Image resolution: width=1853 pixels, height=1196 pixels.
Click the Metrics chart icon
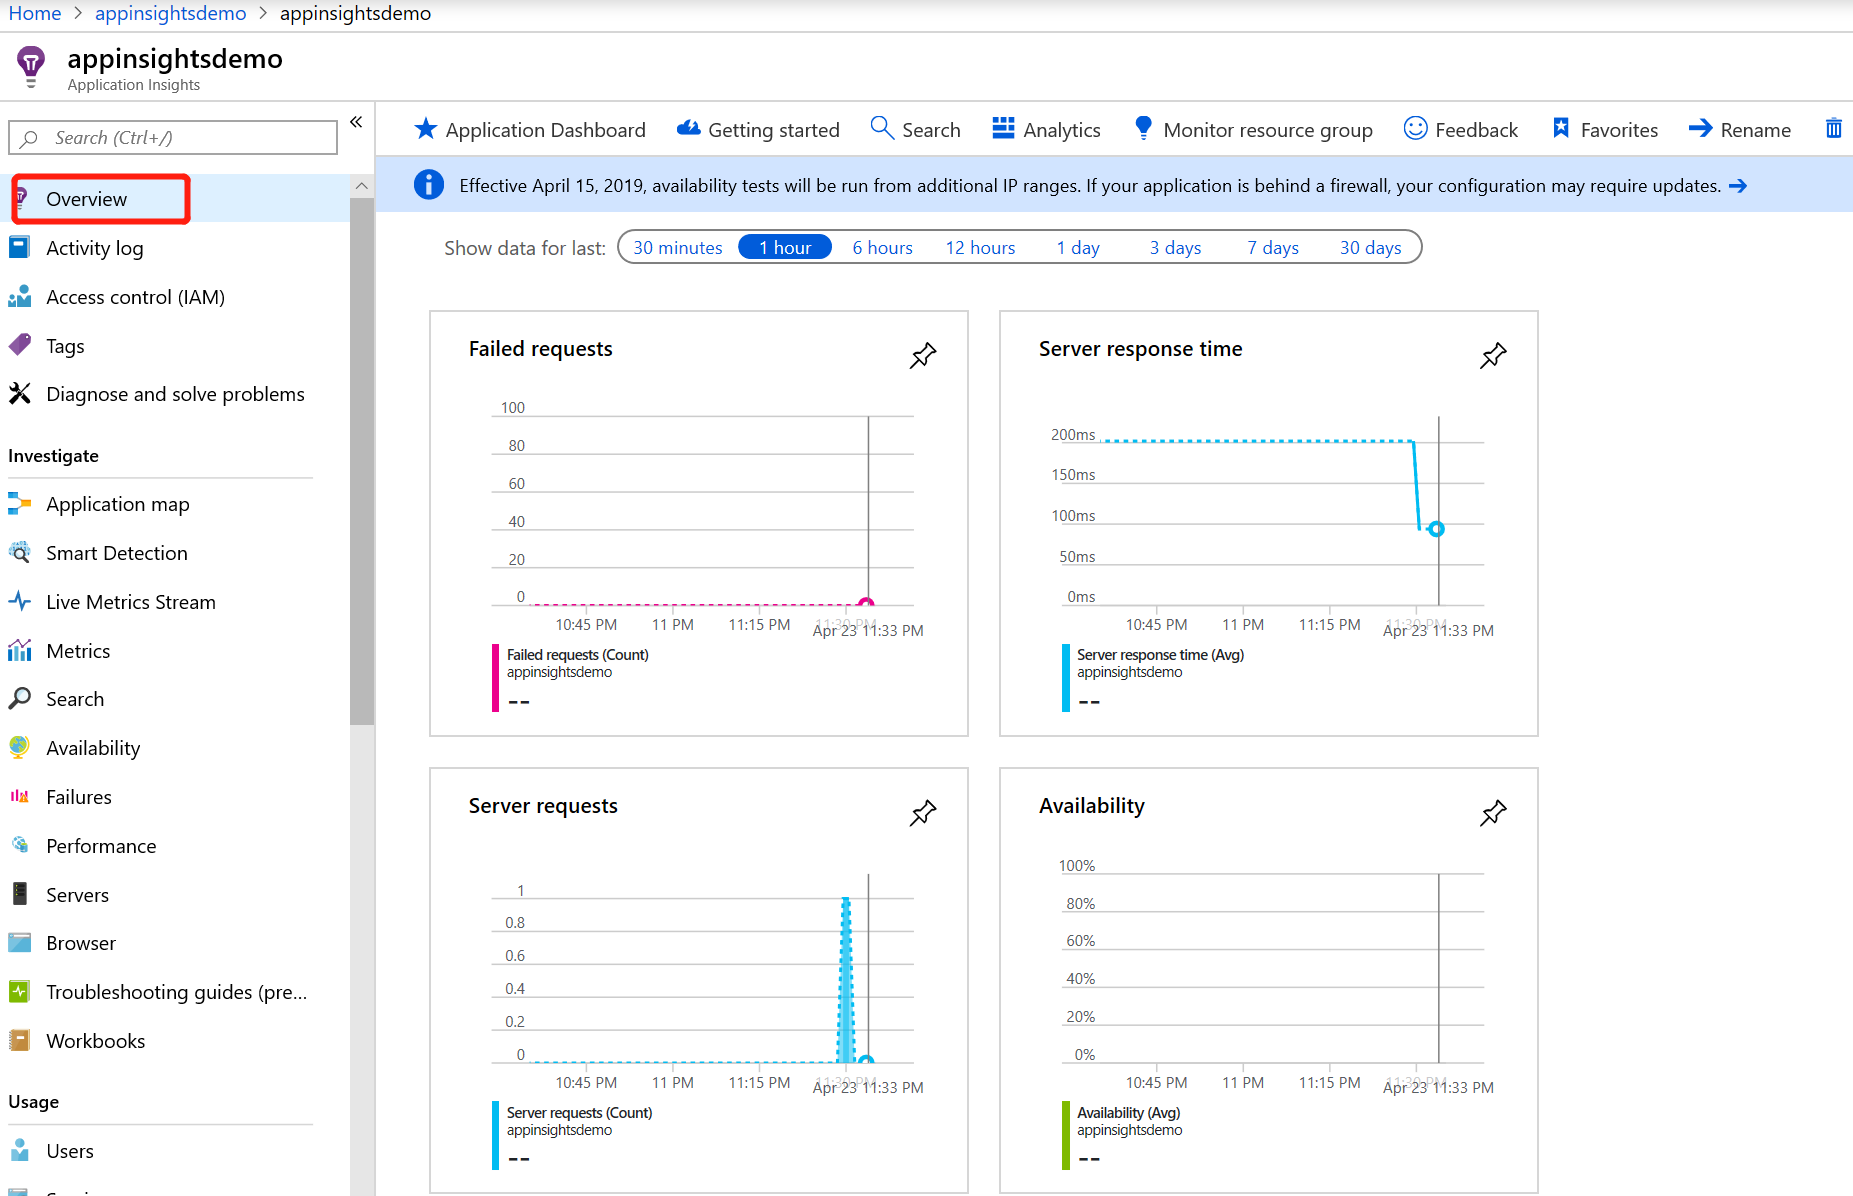click(19, 650)
